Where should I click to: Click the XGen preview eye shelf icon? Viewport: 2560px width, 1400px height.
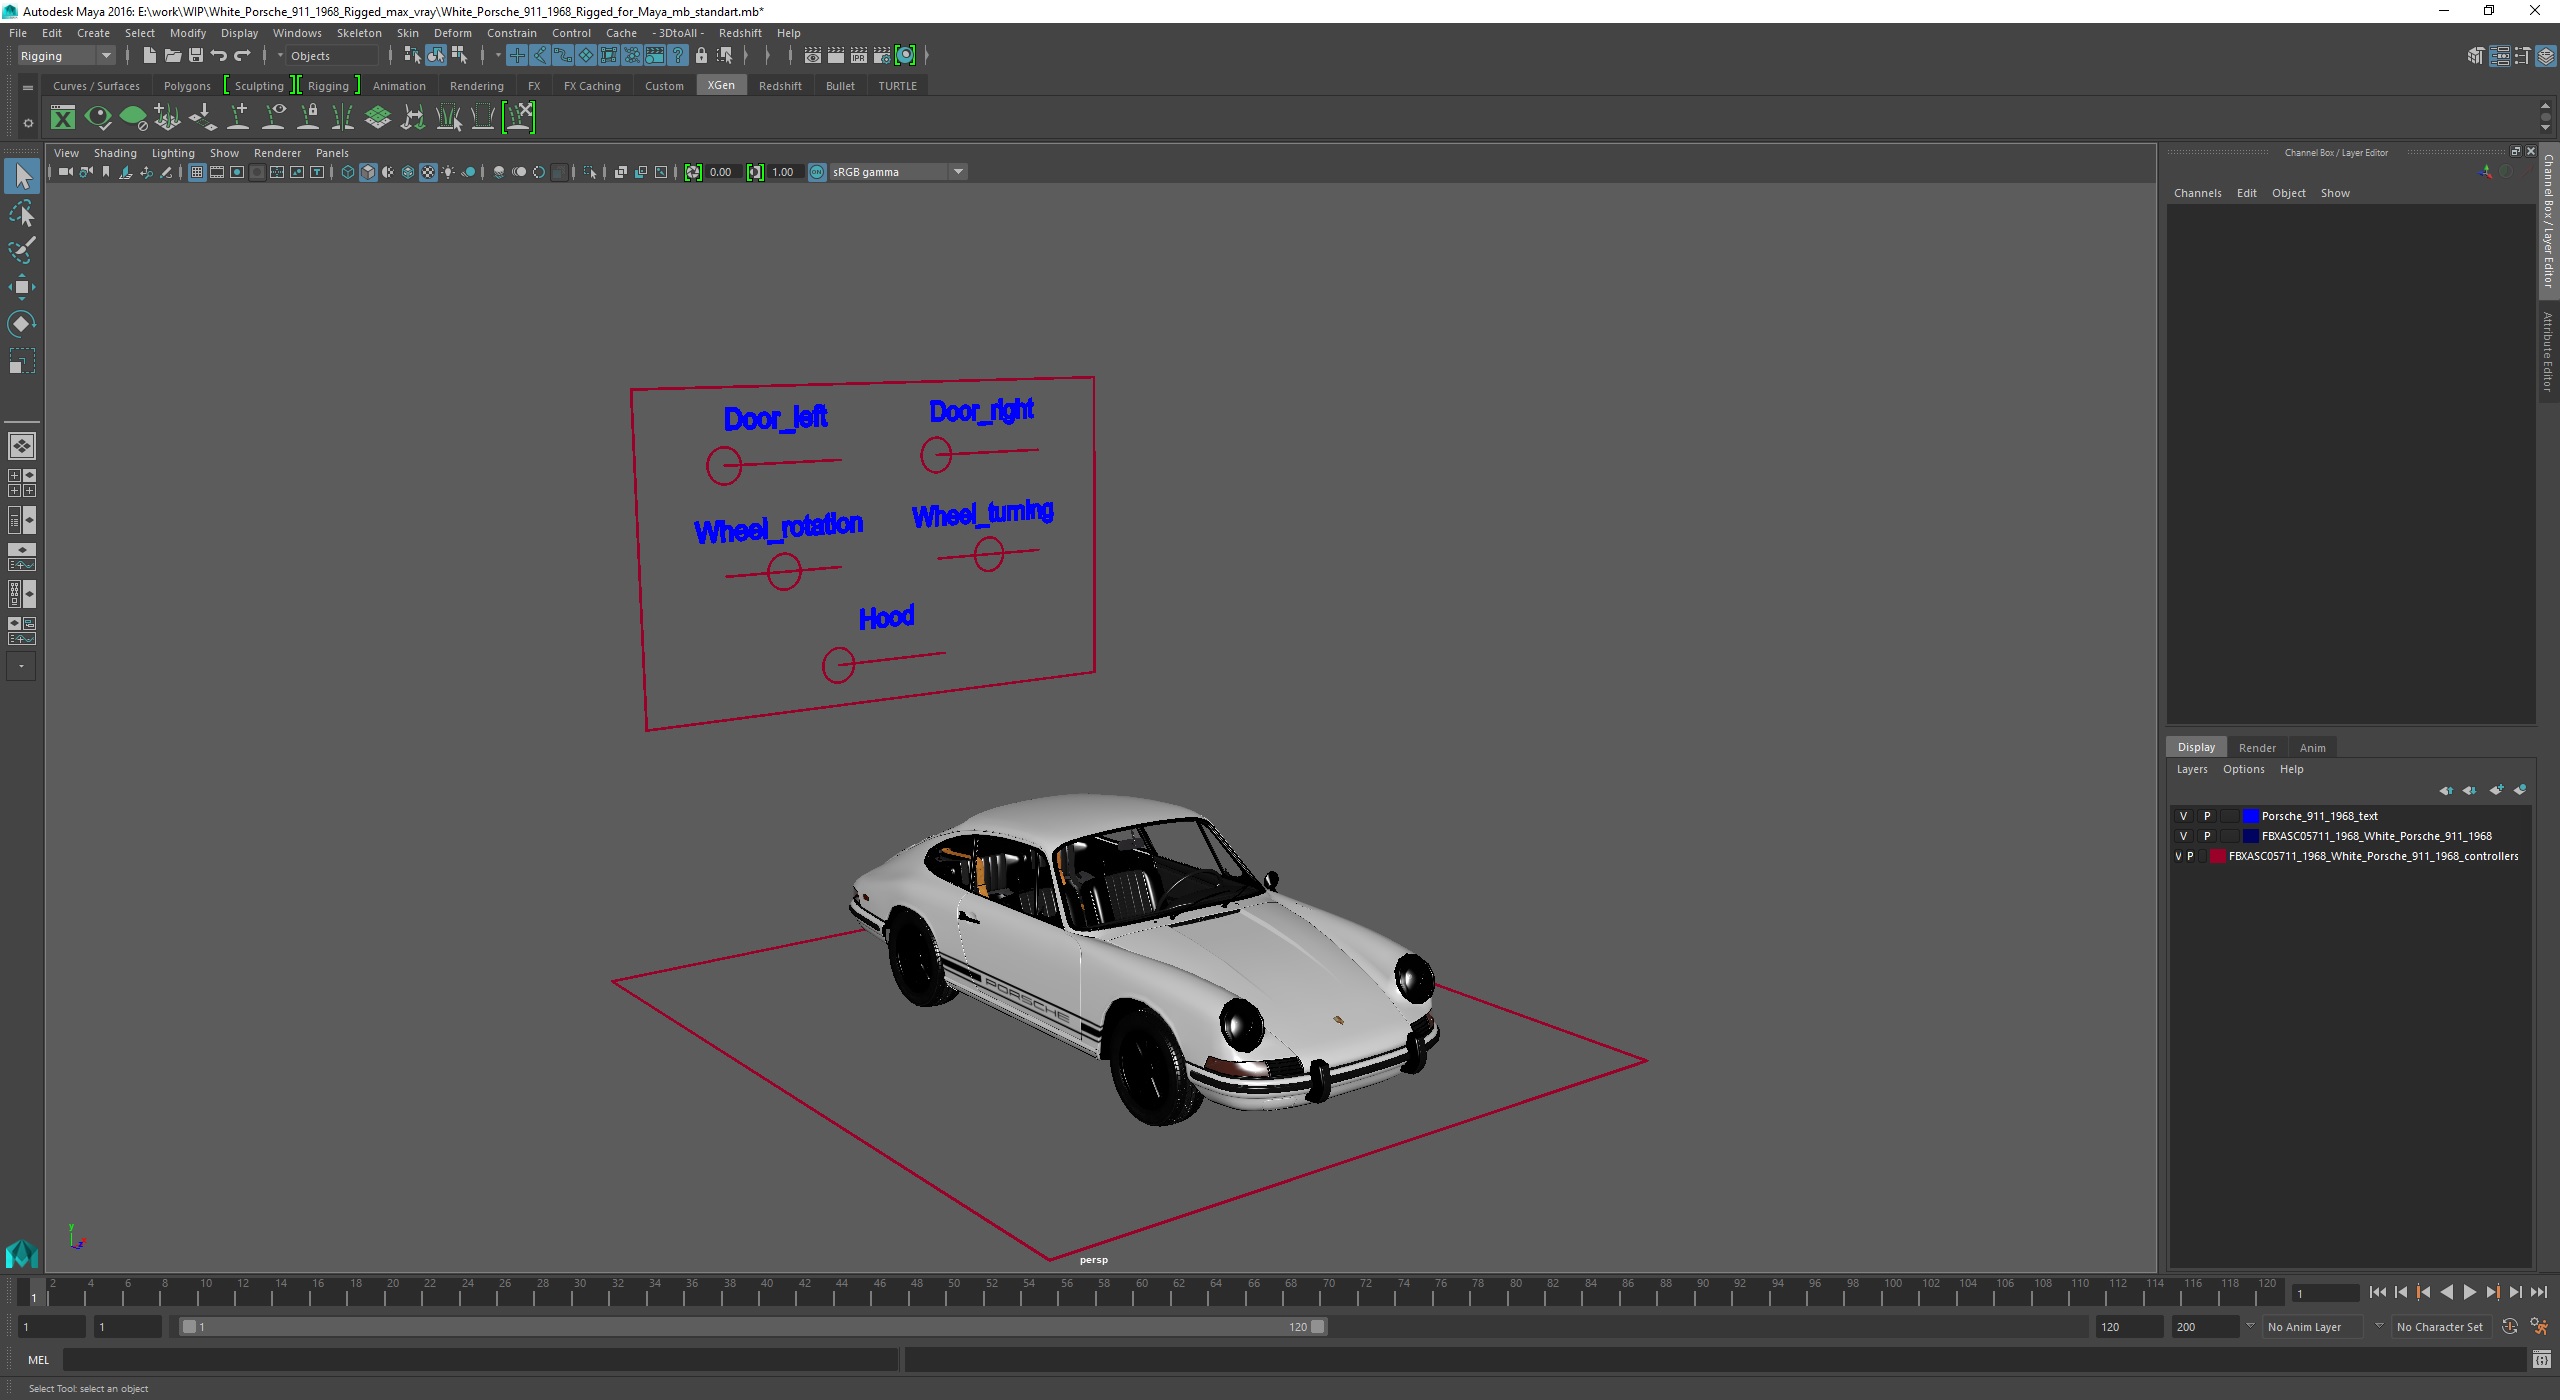98,118
